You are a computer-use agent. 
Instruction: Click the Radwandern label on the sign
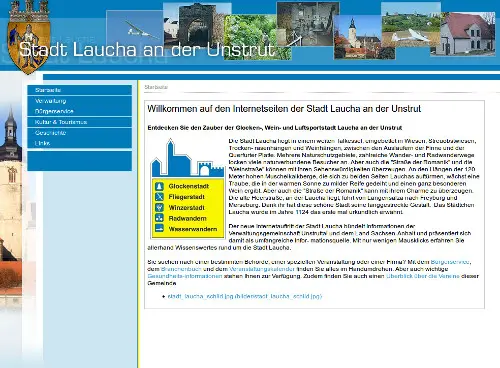tap(187, 218)
